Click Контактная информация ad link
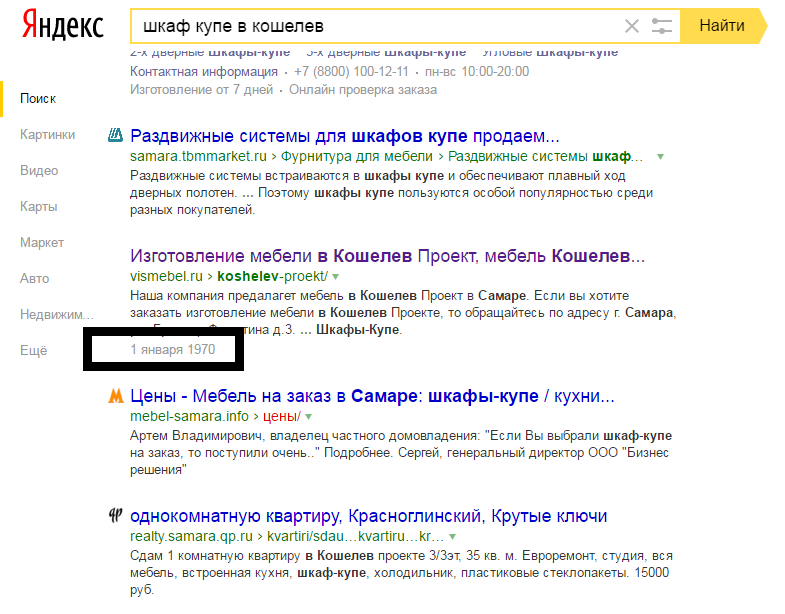785x614 pixels. pos(204,72)
